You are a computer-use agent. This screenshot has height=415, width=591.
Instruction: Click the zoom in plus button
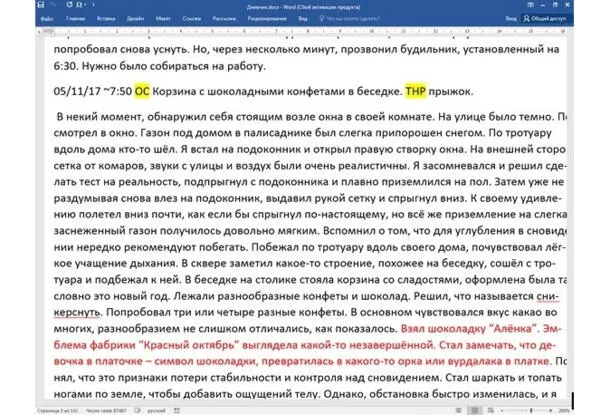click(551, 410)
